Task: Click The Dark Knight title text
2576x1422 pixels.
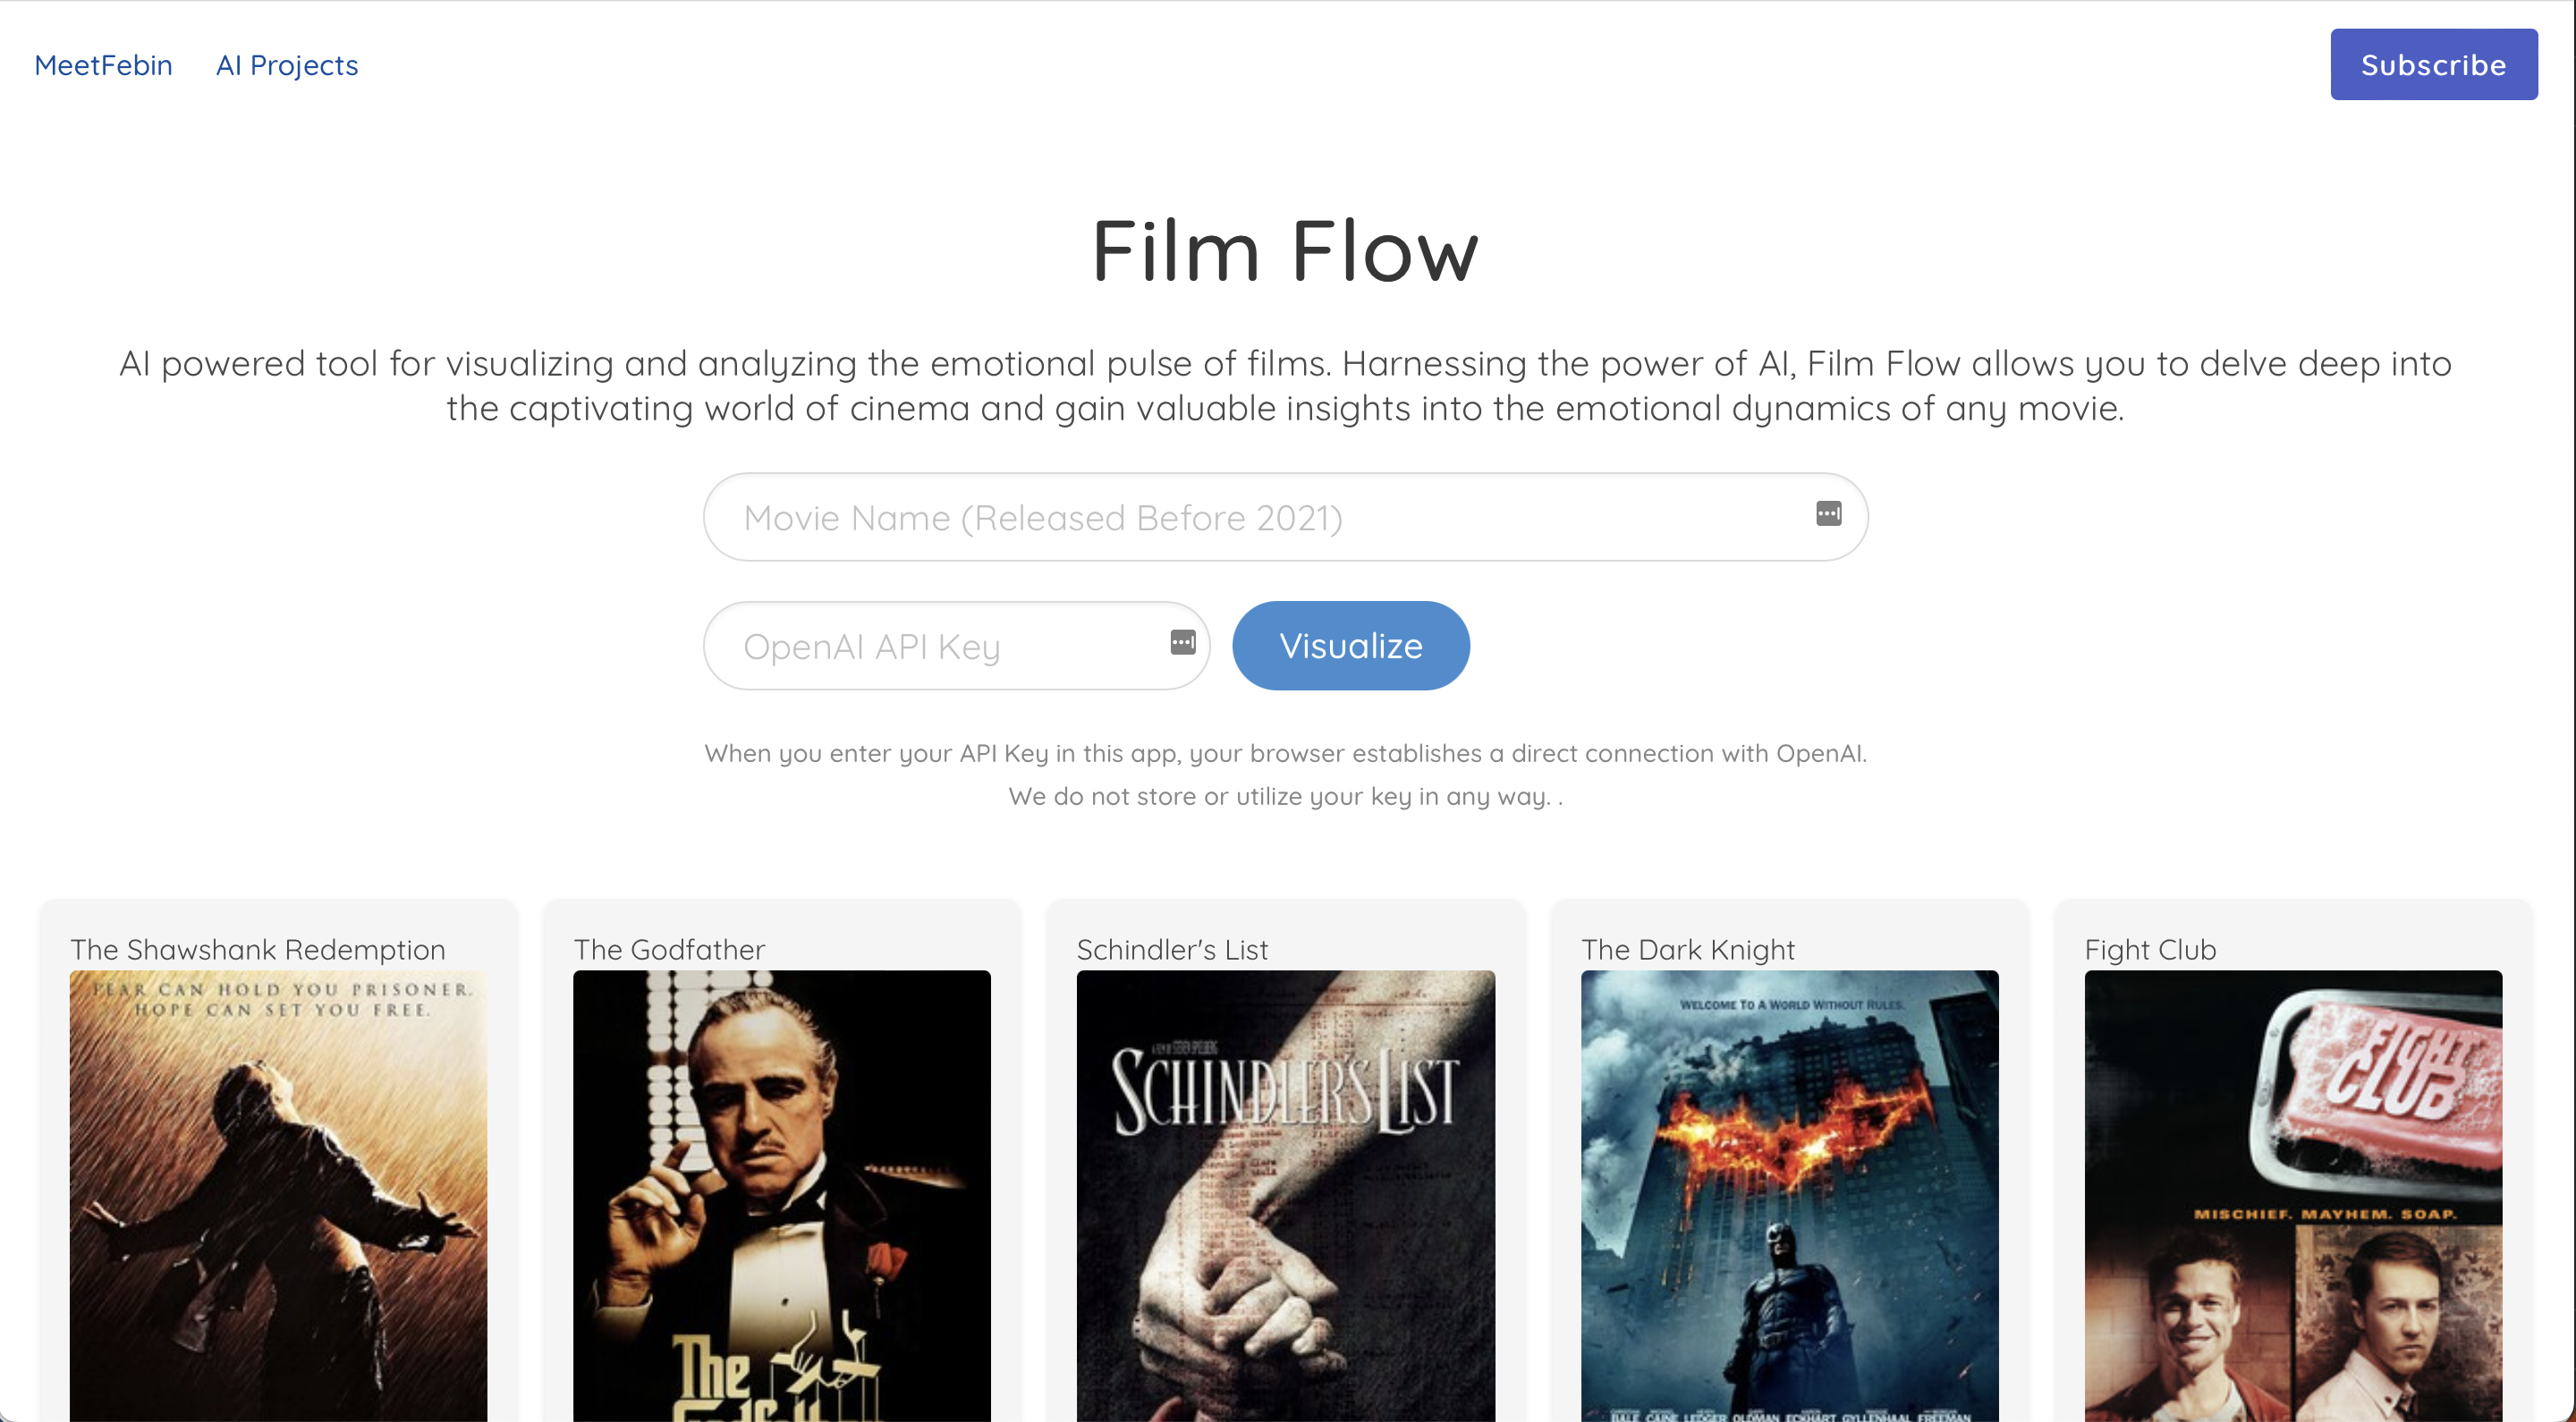Action: point(1687,949)
